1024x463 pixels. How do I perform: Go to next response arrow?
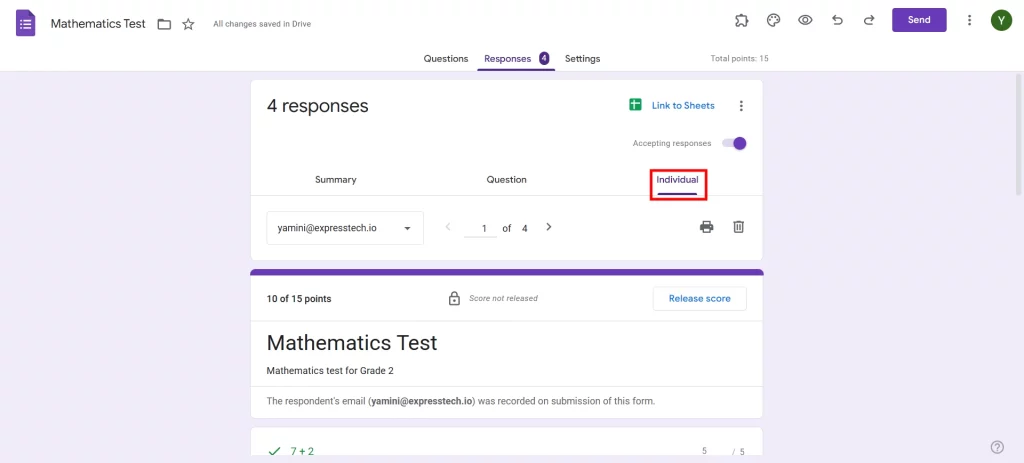pos(549,227)
